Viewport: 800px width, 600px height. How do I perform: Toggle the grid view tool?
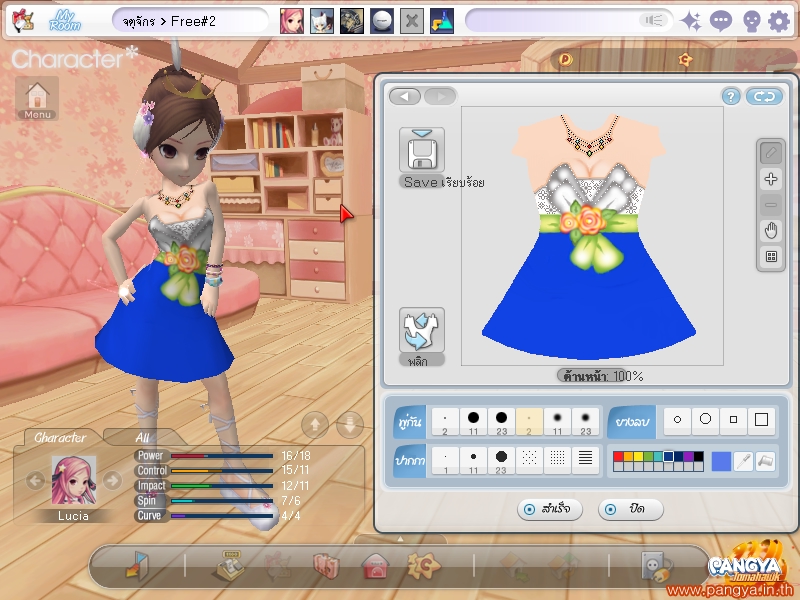click(770, 257)
